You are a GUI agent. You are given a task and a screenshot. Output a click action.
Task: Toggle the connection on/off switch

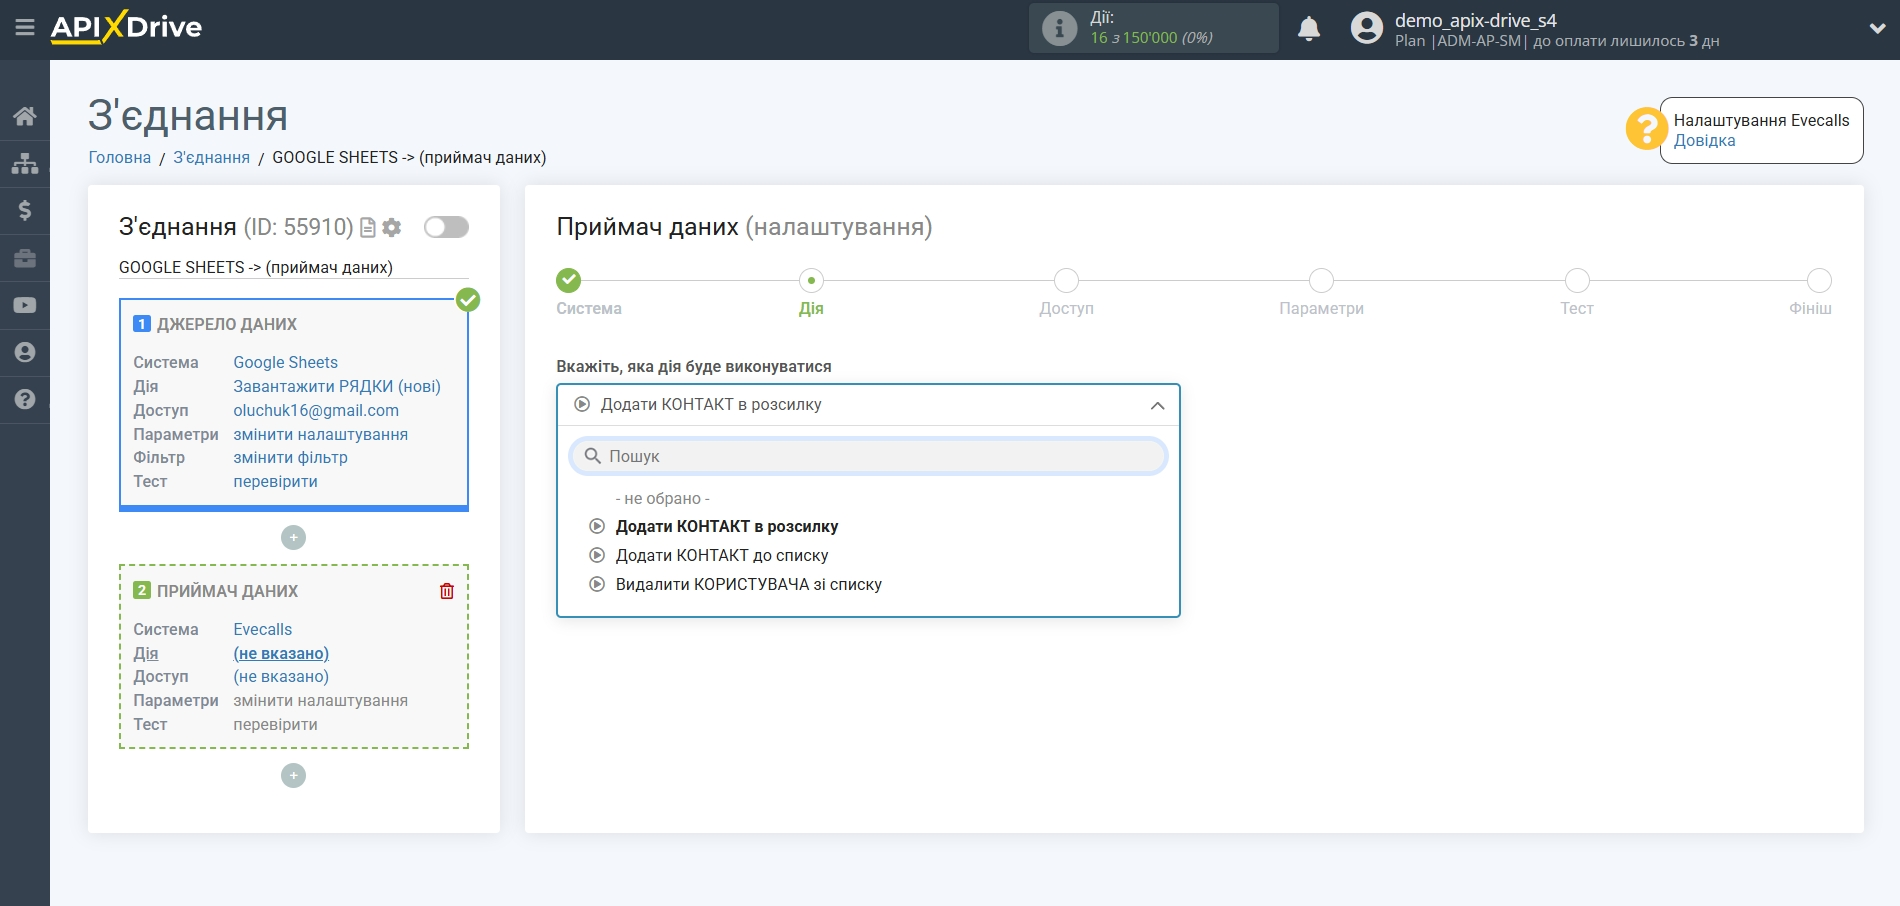(446, 227)
